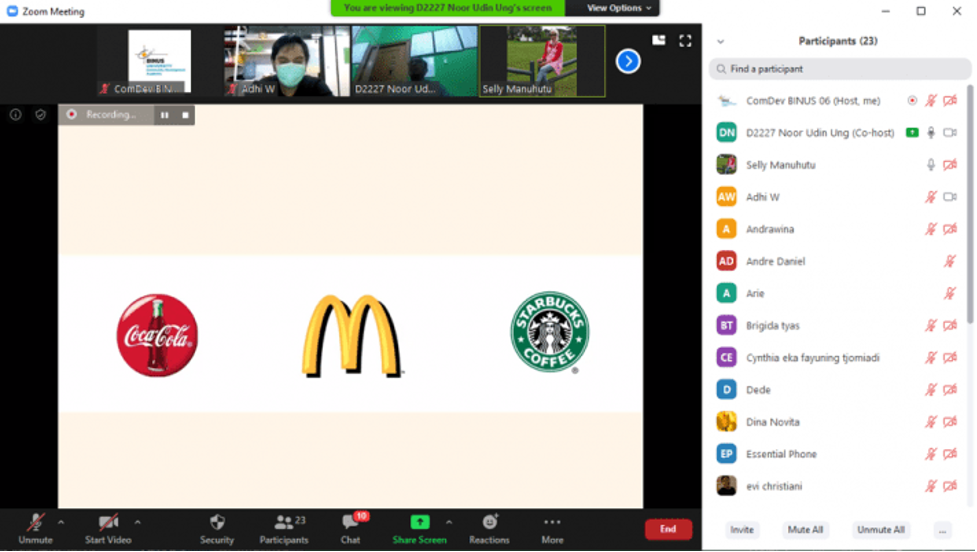Select participant Andrawina in the list
Image resolution: width=977 pixels, height=552 pixels.
click(838, 229)
